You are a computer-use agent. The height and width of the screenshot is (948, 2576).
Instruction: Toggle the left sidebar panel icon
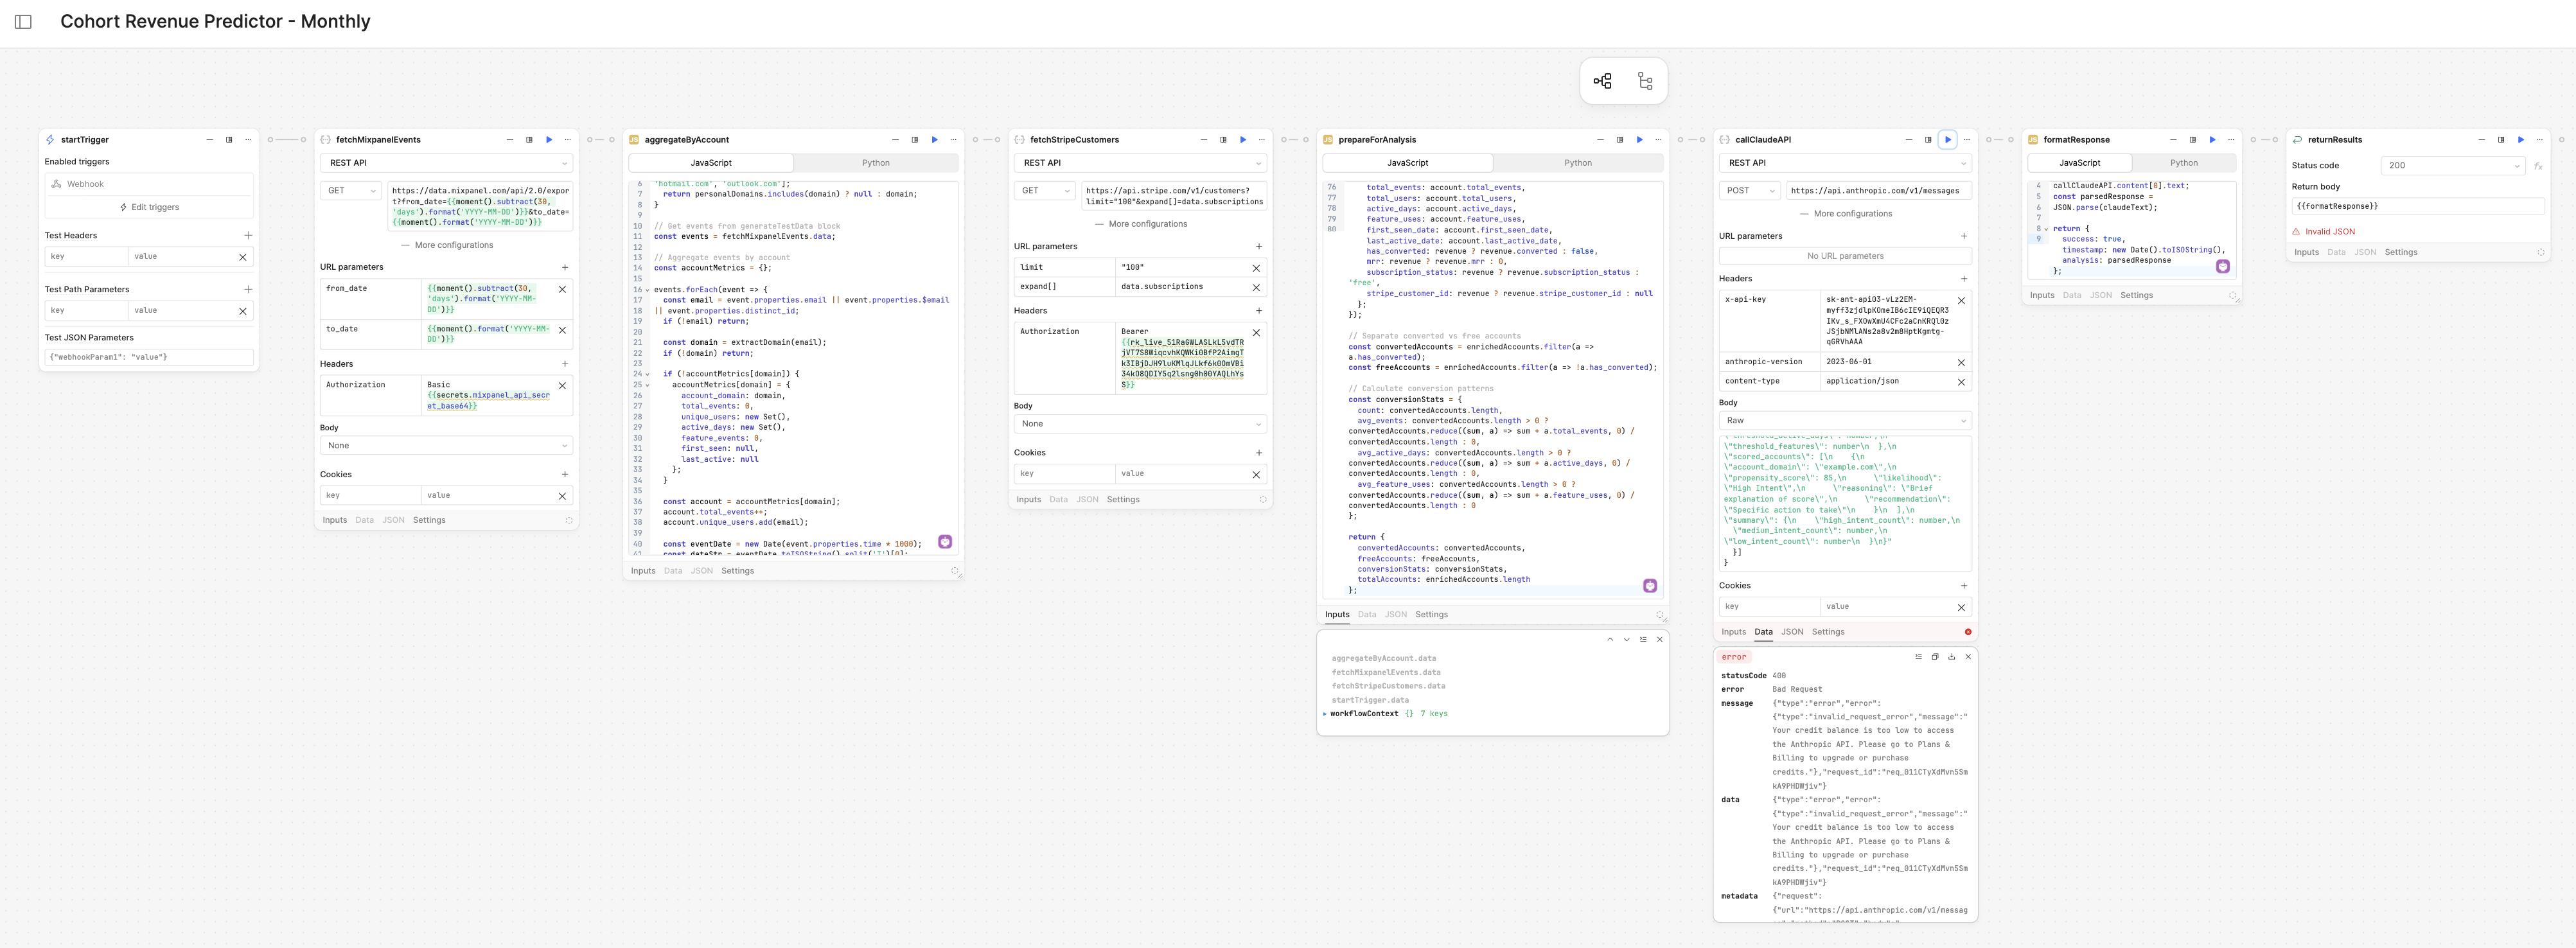24,22
